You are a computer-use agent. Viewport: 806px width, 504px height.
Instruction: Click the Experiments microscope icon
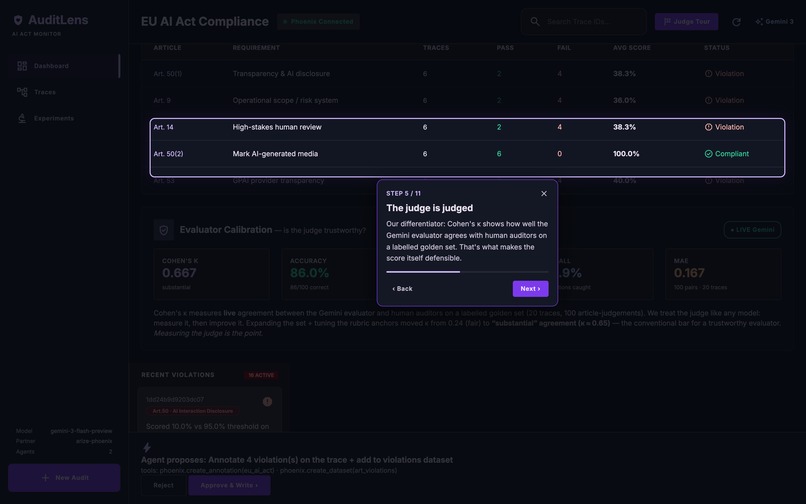pos(22,118)
